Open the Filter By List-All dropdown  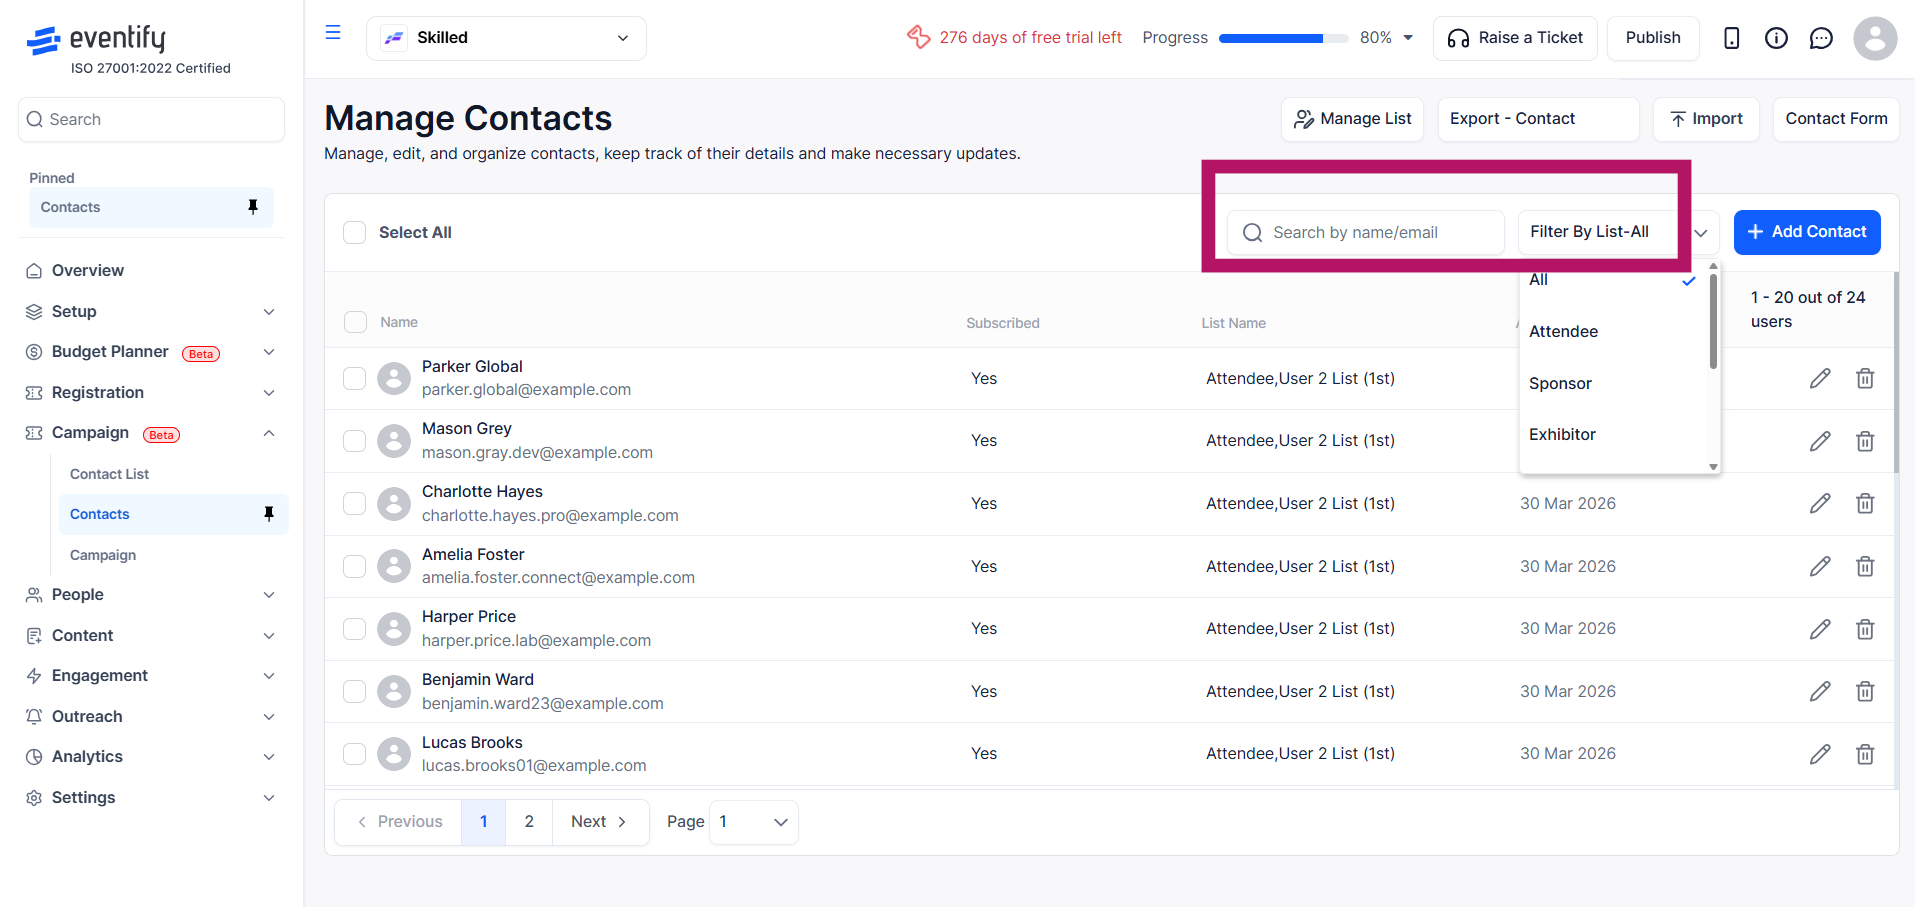1618,232
